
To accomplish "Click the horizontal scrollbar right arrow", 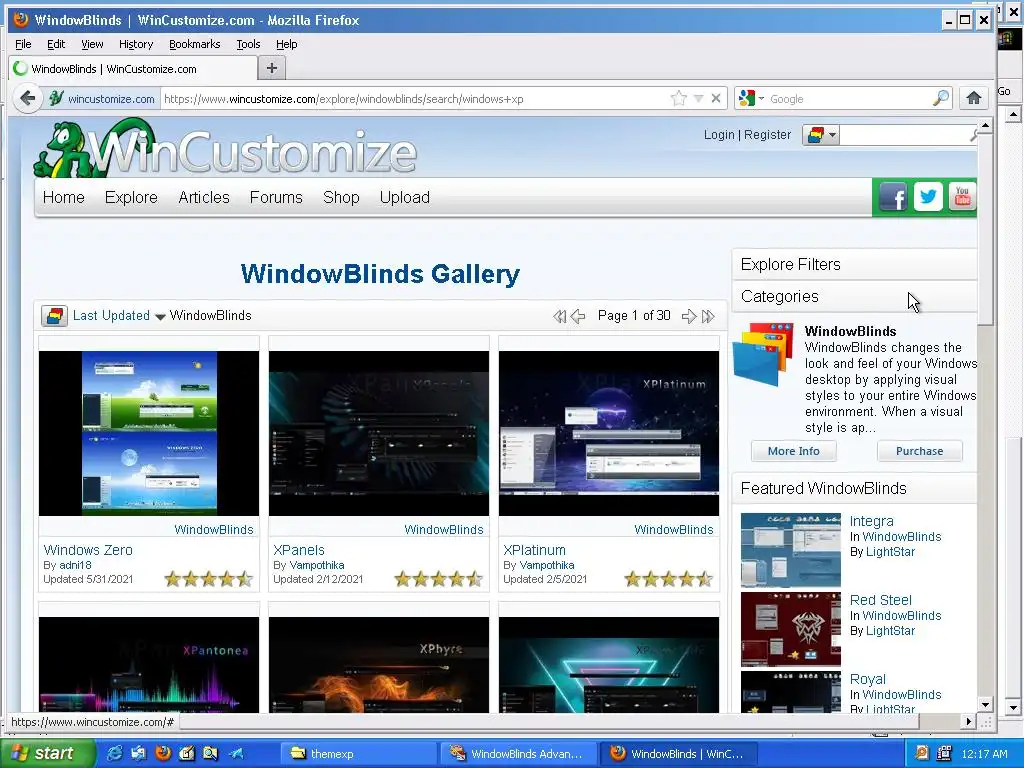I will coord(969,722).
